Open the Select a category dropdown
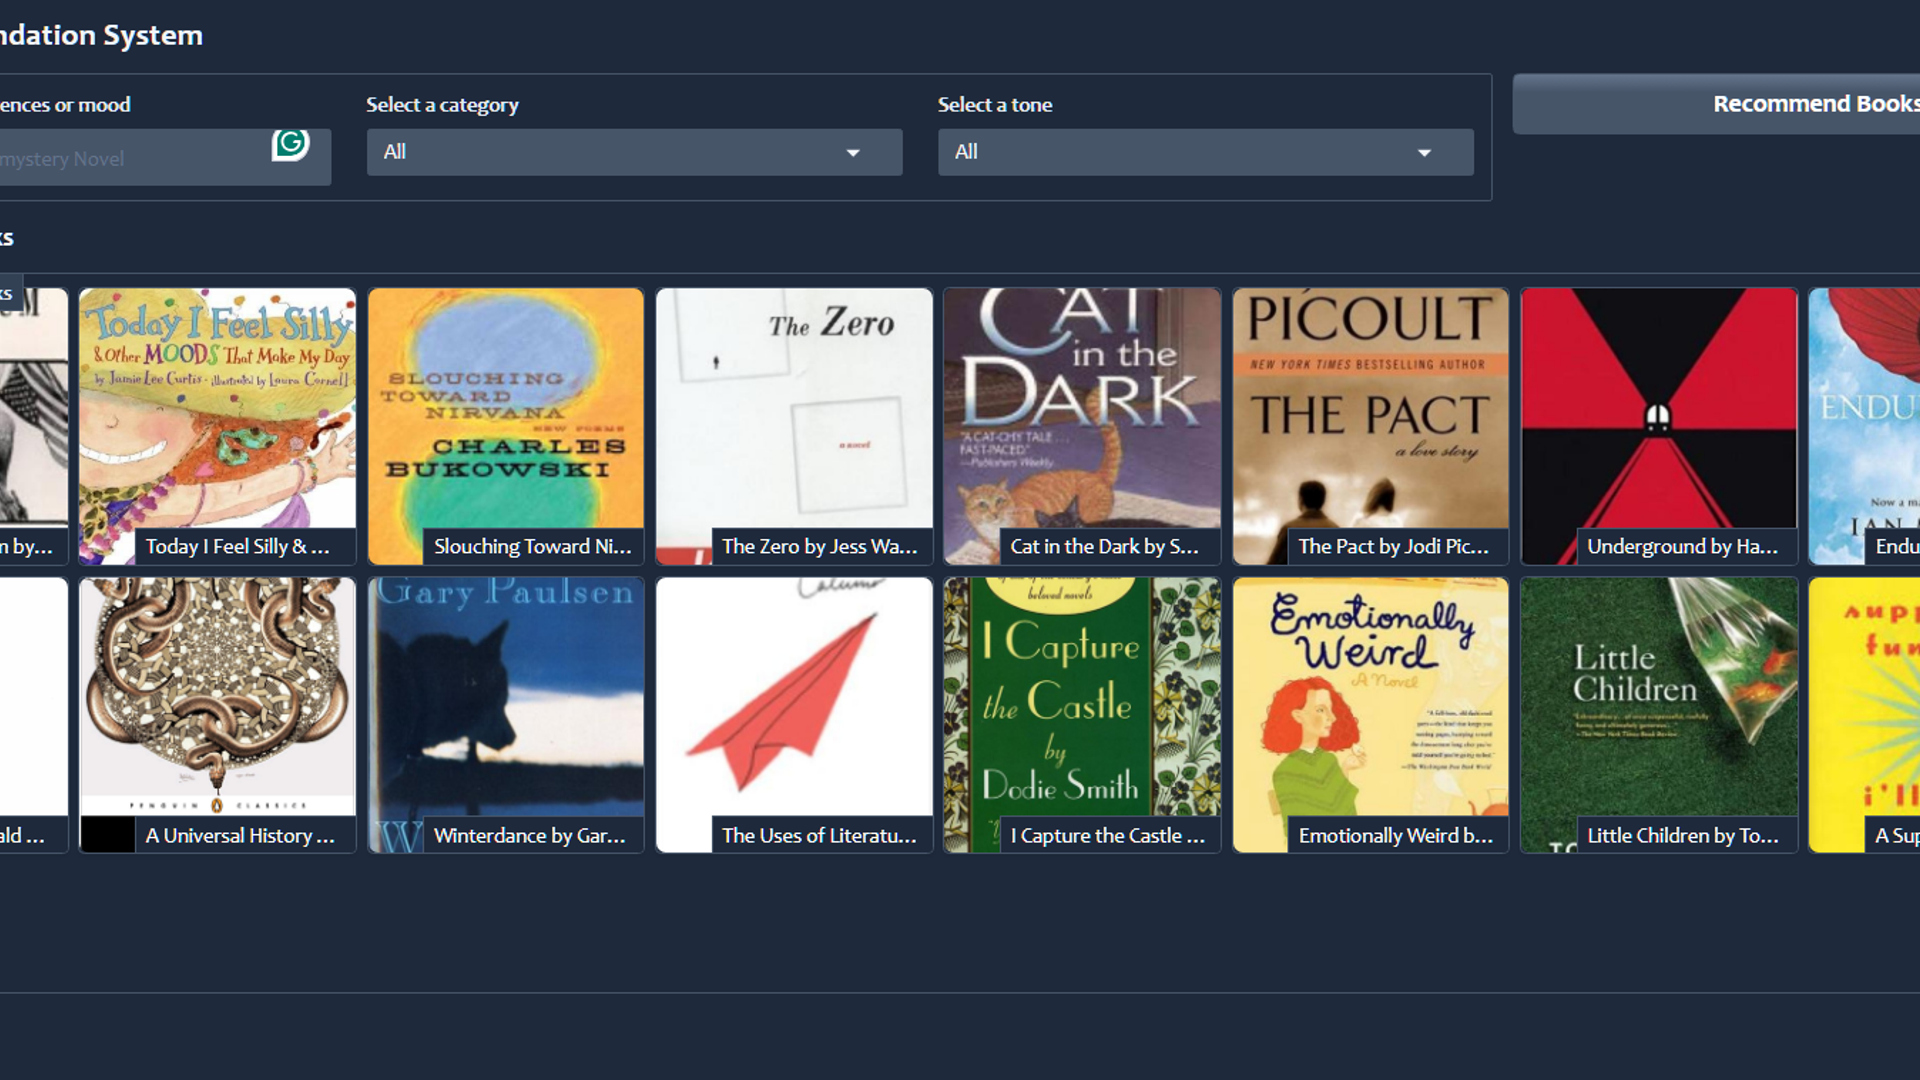Image resolution: width=1920 pixels, height=1080 pixels. coord(634,152)
